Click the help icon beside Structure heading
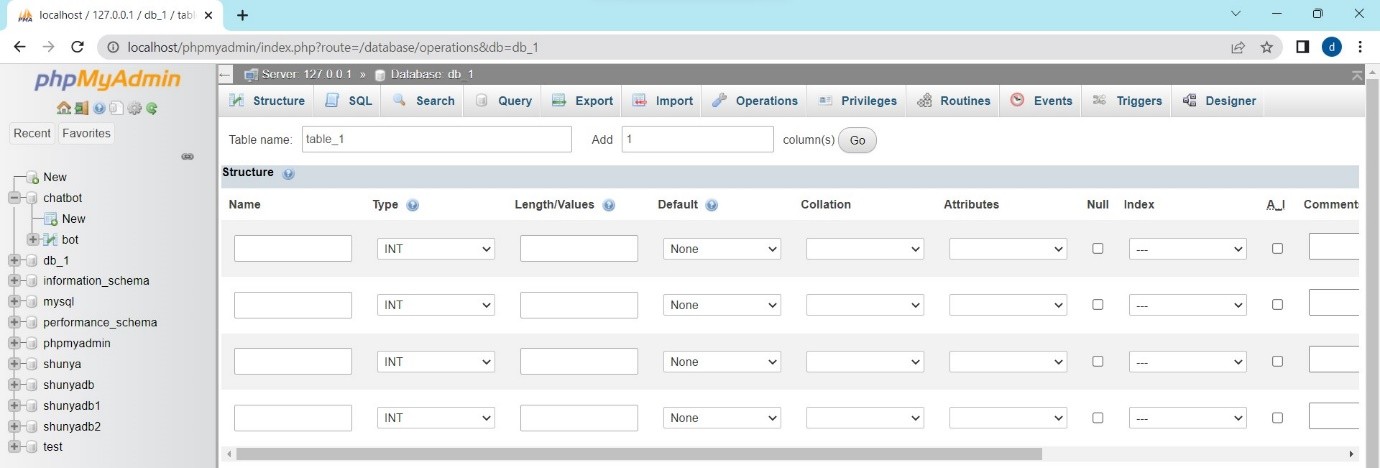Viewport: 1380px width, 468px height. coord(289,173)
